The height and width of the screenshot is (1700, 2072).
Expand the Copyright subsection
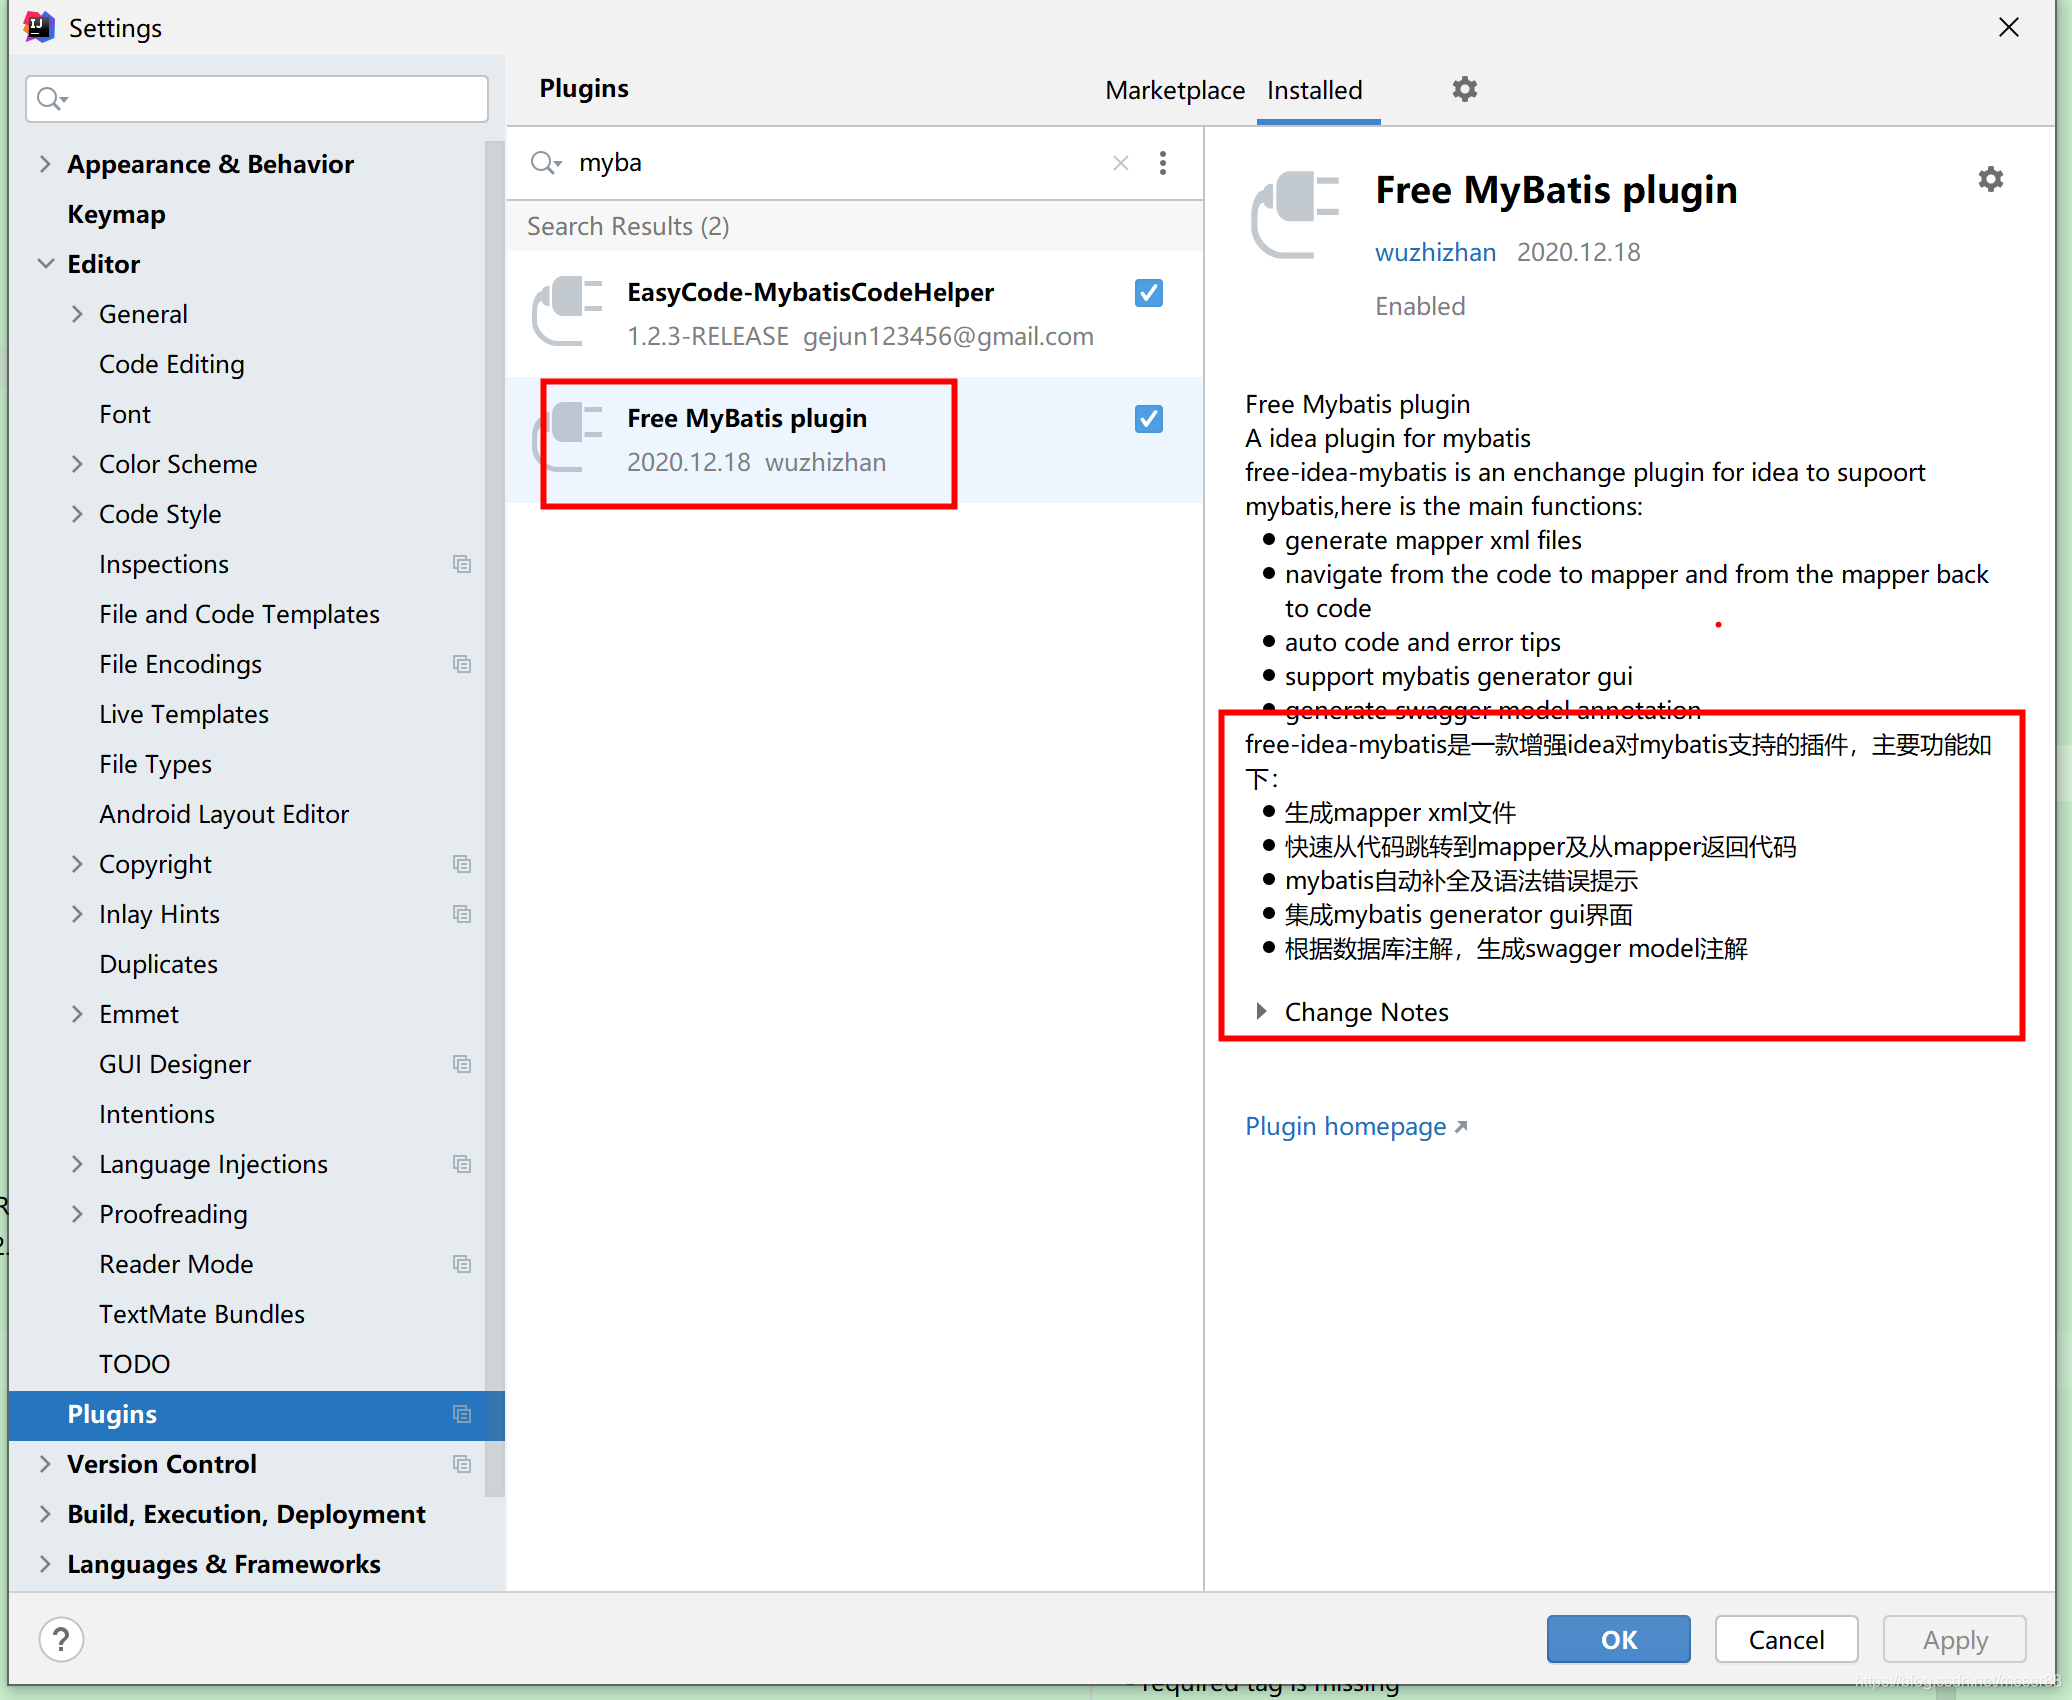[x=77, y=864]
